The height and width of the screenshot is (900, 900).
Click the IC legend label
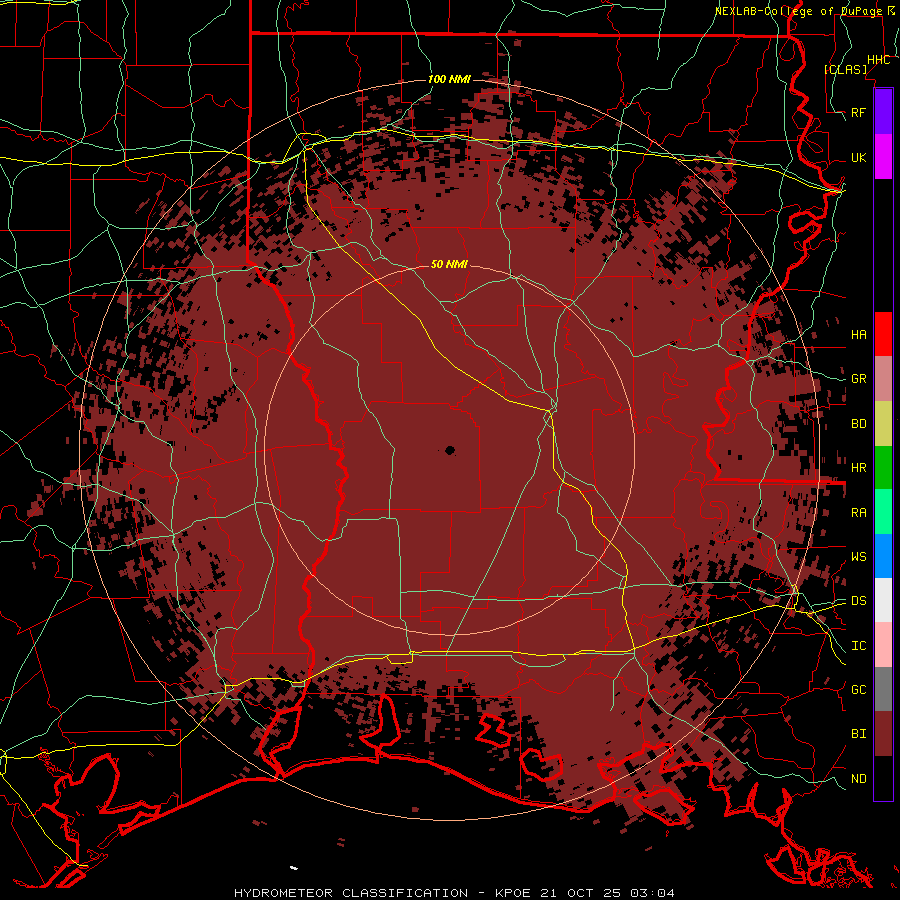tap(859, 646)
